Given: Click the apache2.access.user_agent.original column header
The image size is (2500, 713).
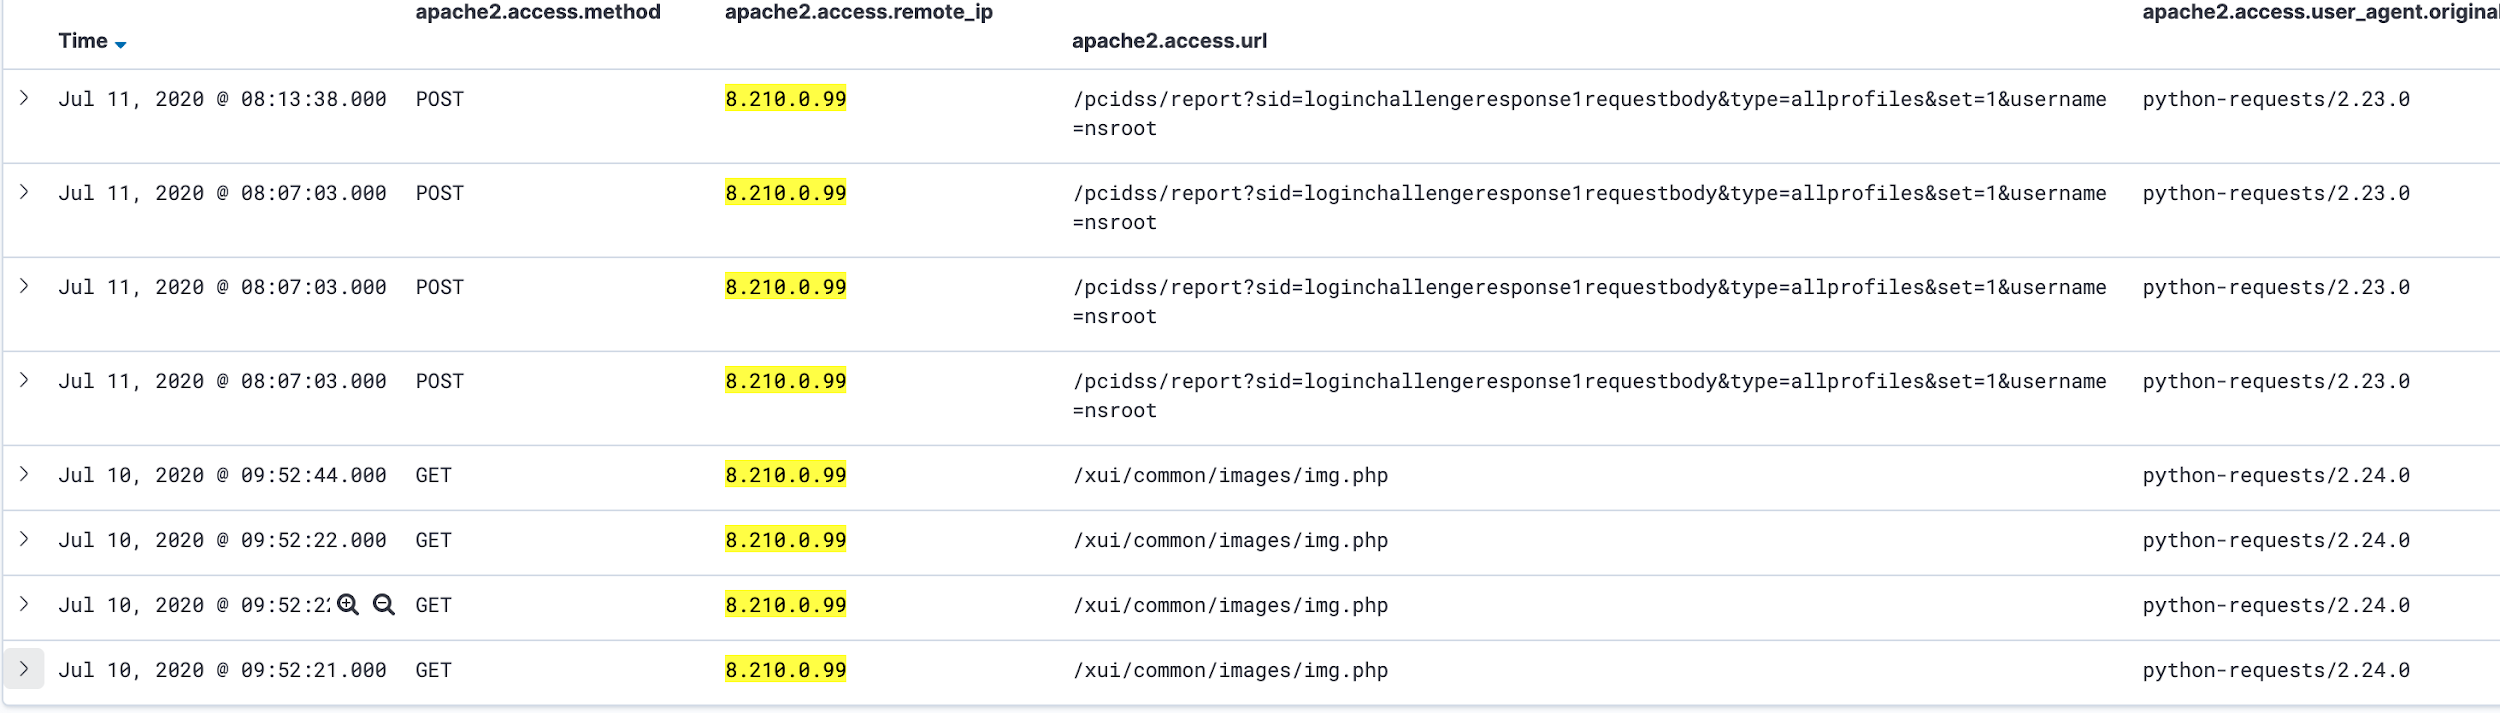Looking at the screenshot, I should [2320, 12].
